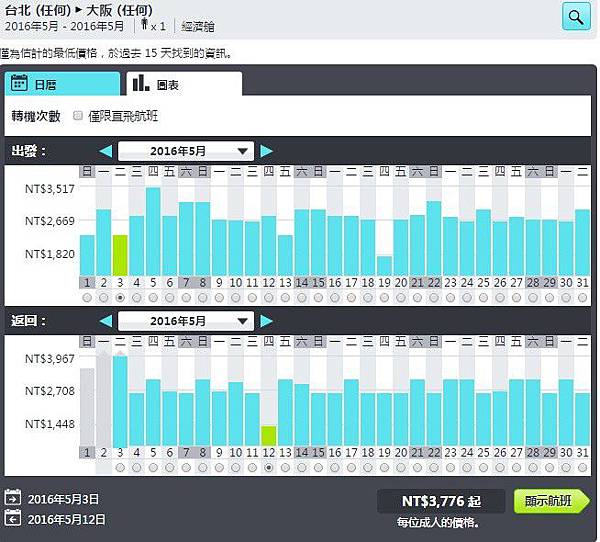600x542 pixels.
Task: Switch to the chart tab 圖表
Action: (184, 84)
